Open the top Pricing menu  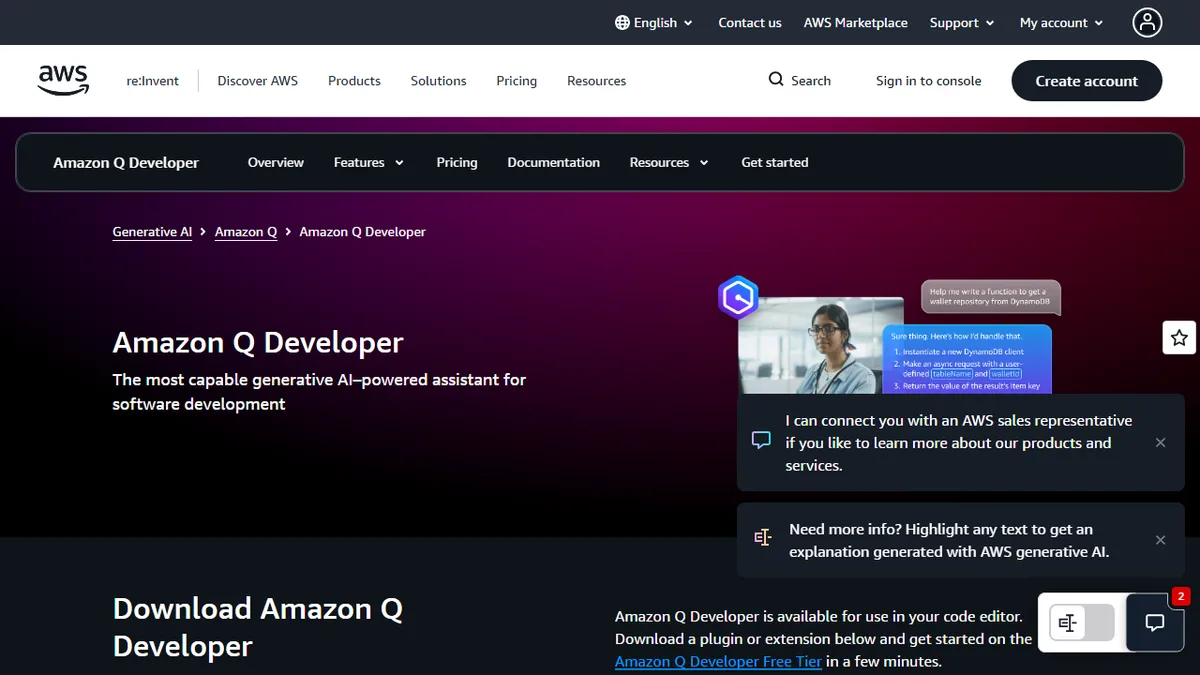516,81
